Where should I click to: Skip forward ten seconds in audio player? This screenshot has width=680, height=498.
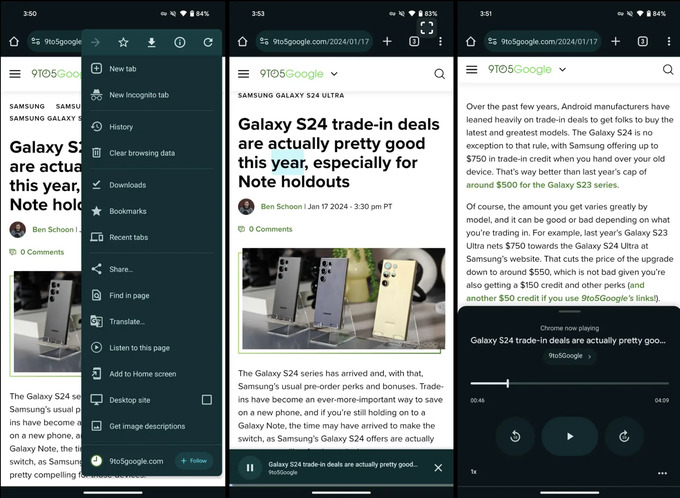(x=623, y=436)
